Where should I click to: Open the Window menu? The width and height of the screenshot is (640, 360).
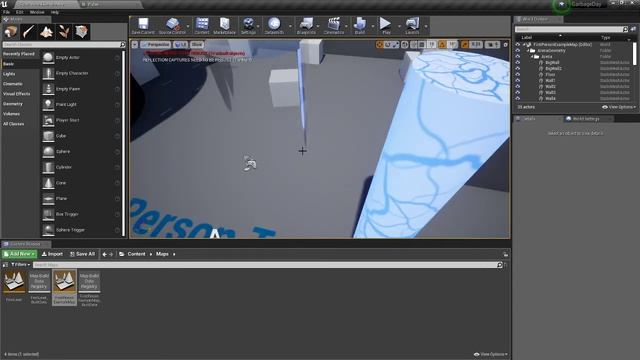tap(37, 12)
